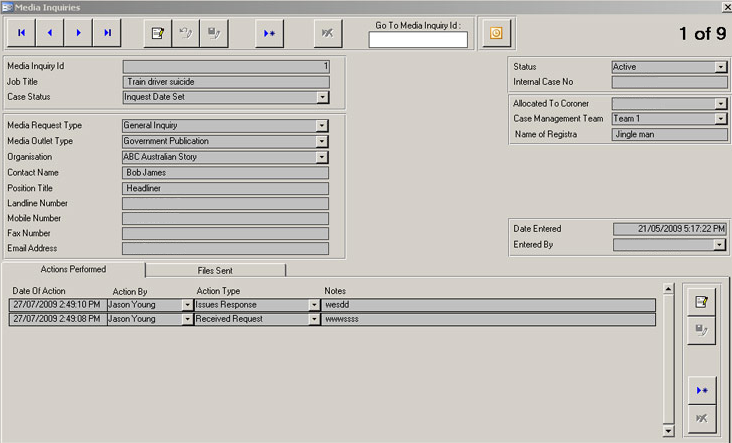Add new action icon in Actions panel
732x443 pixels.
tap(702, 390)
